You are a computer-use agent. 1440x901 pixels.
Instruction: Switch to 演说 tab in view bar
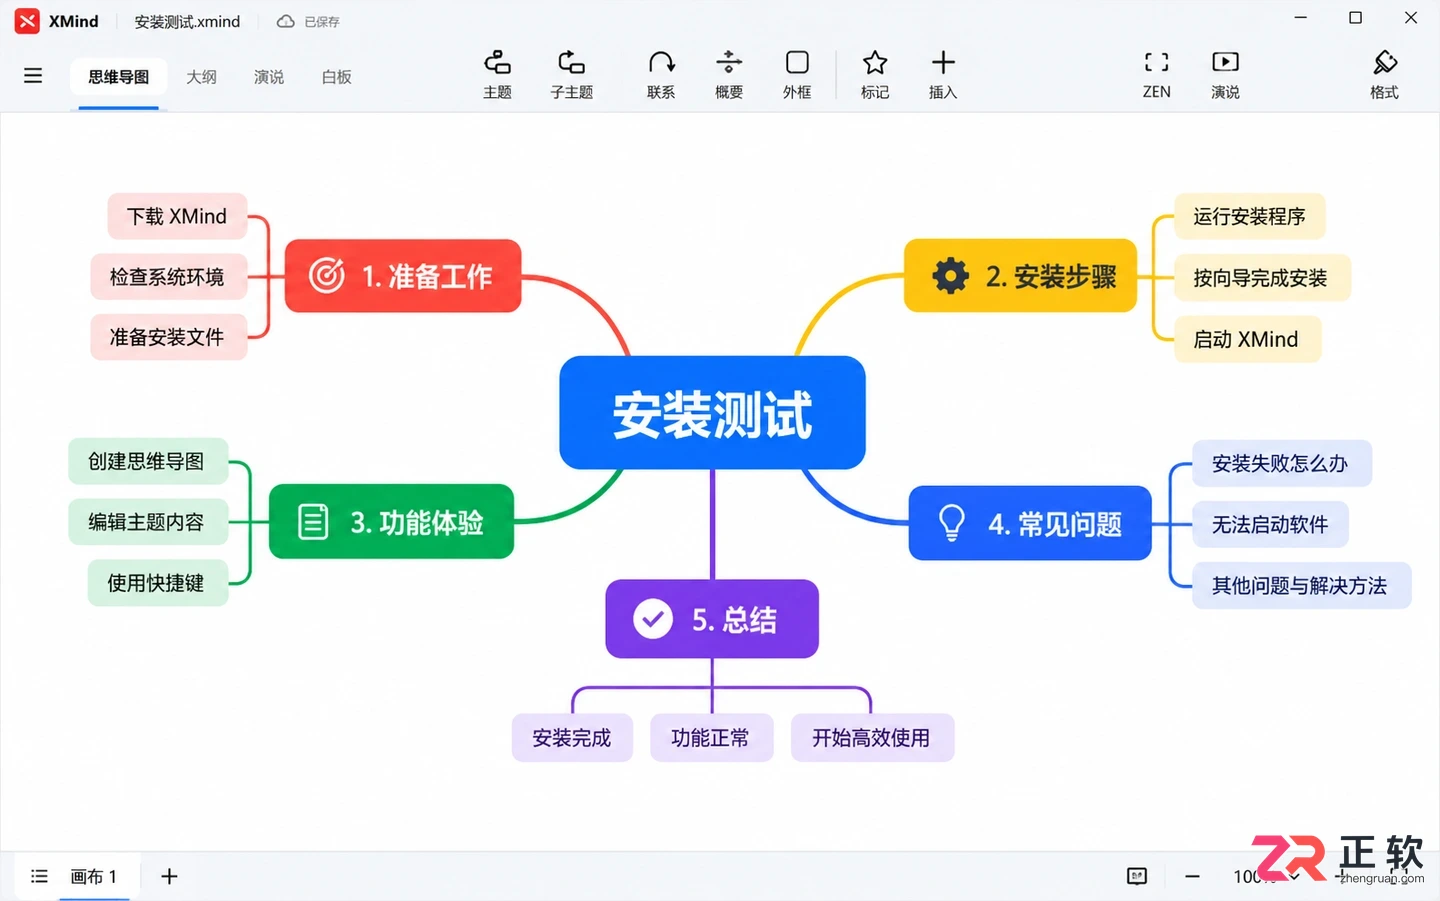(x=269, y=77)
